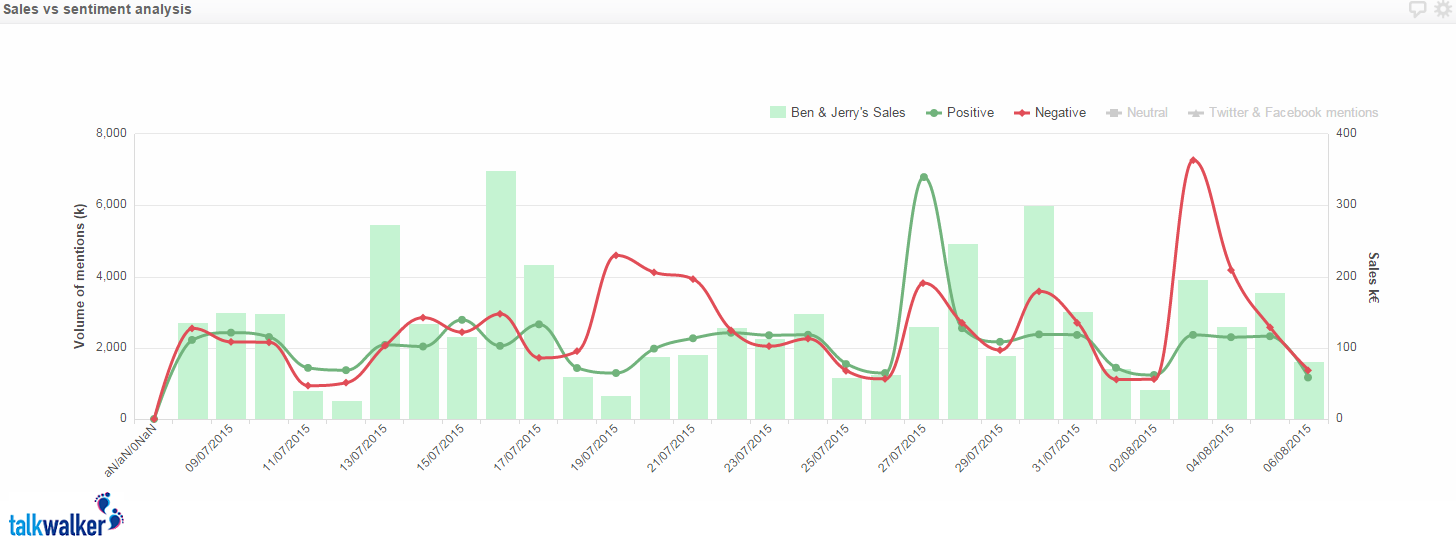
Task: Click the Negative point above 19/07/2015
Action: [616, 255]
